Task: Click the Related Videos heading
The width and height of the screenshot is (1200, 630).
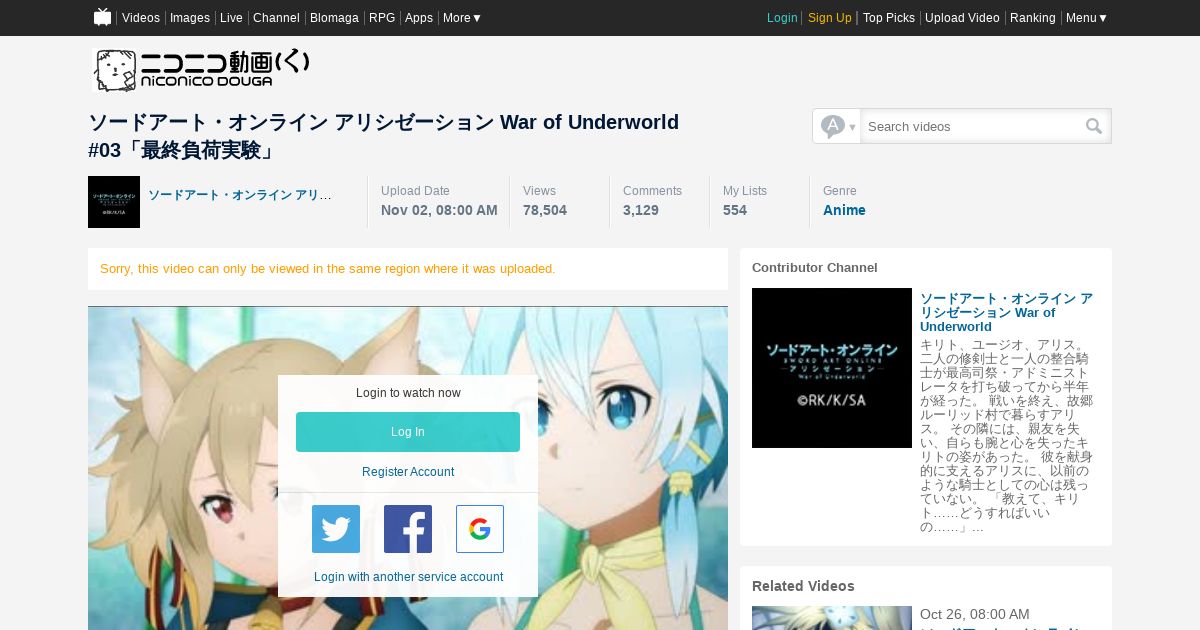Action: [803, 586]
